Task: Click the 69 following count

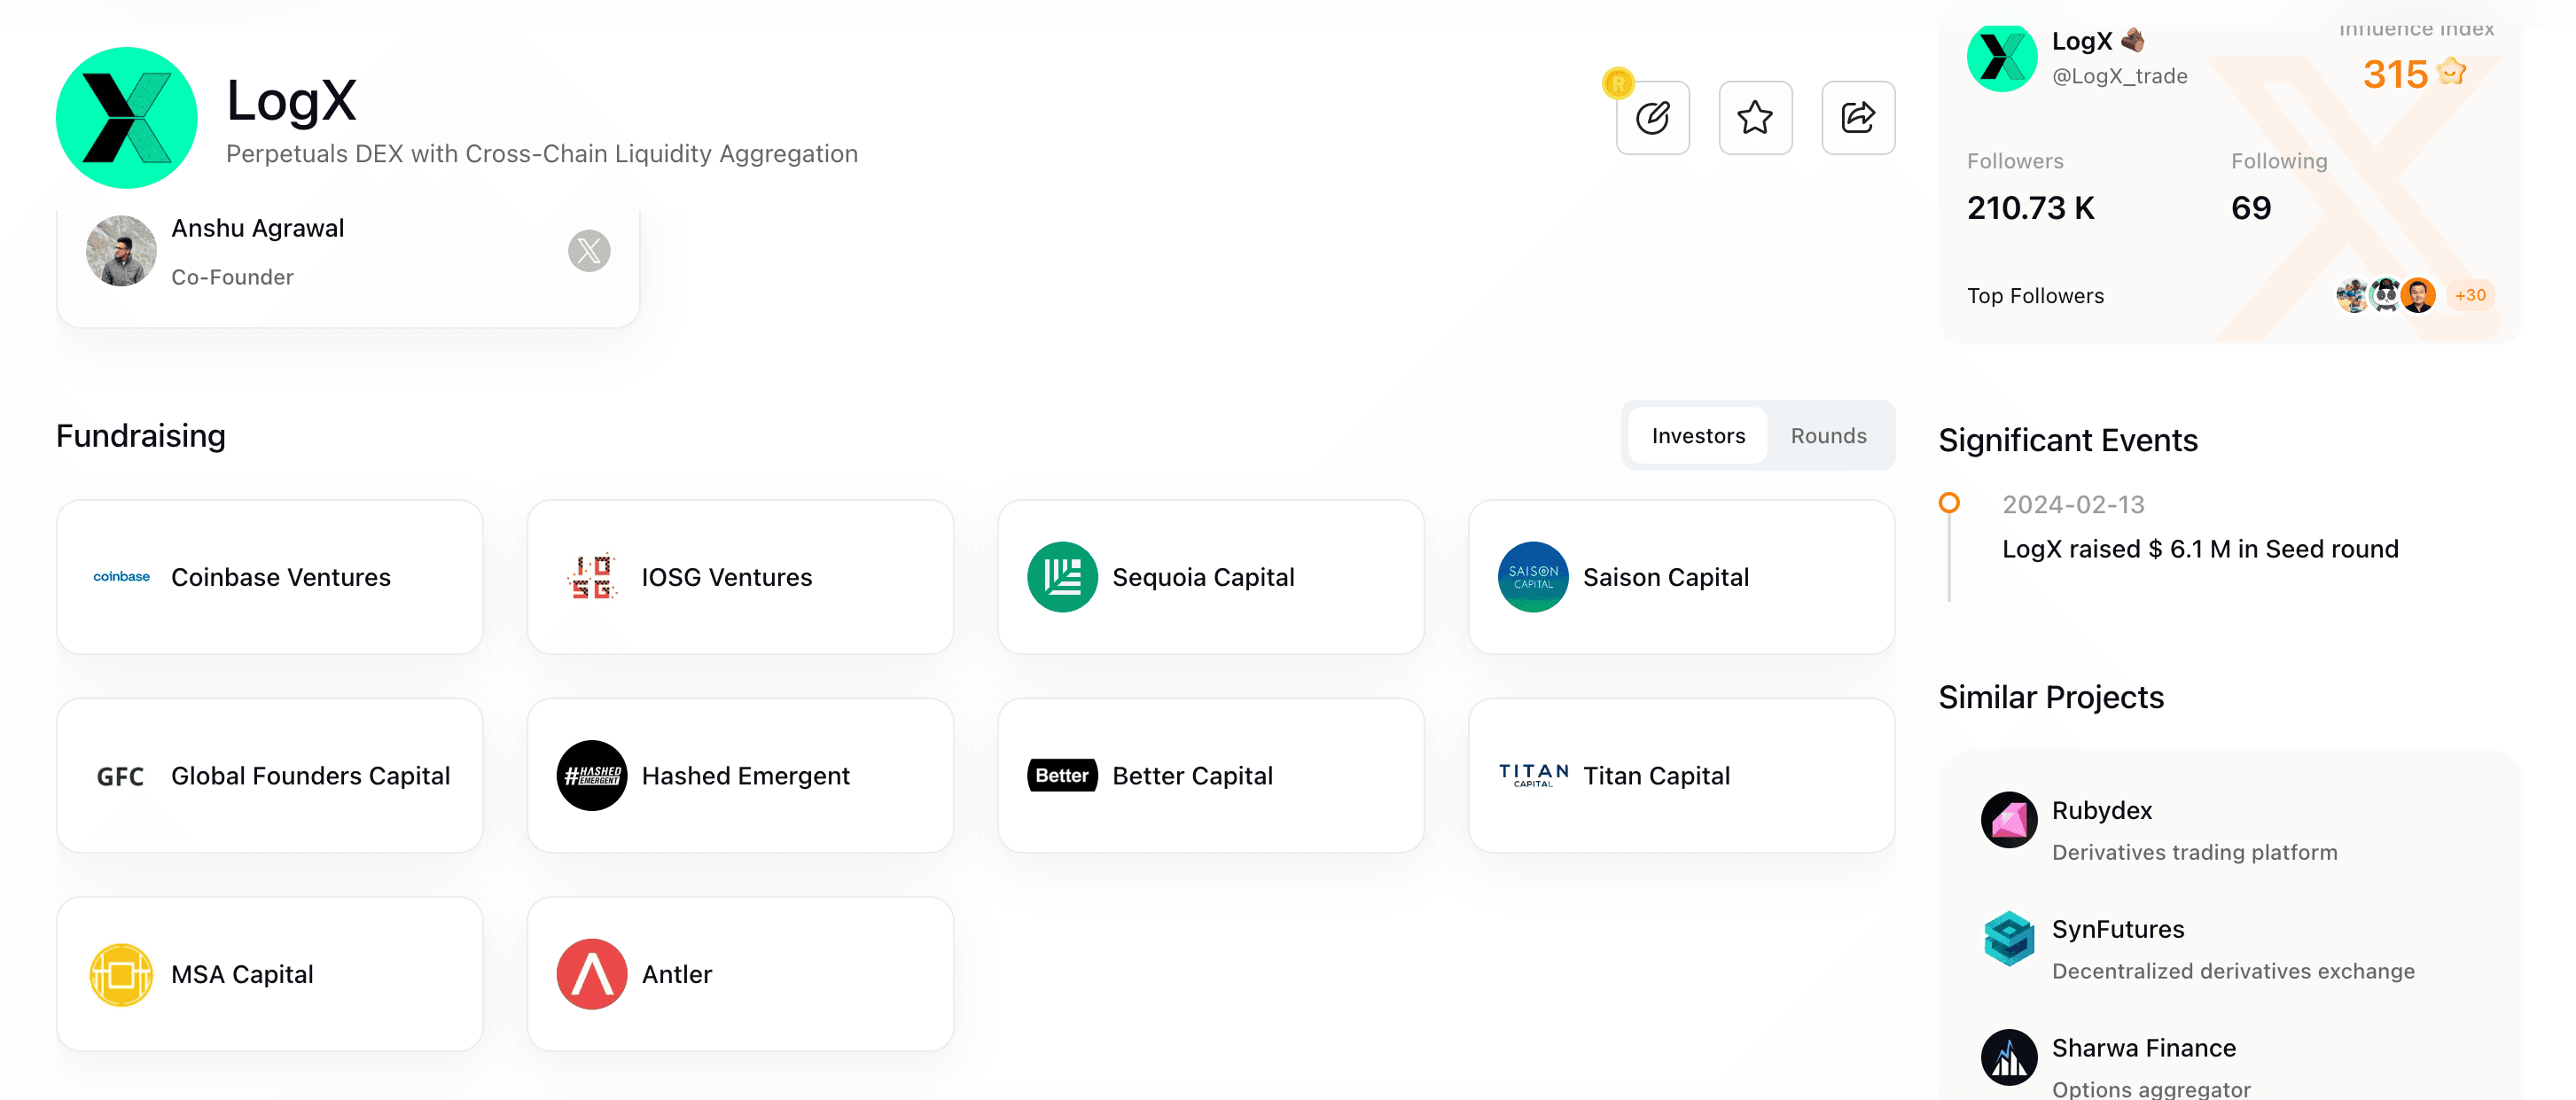Action: tap(2251, 208)
